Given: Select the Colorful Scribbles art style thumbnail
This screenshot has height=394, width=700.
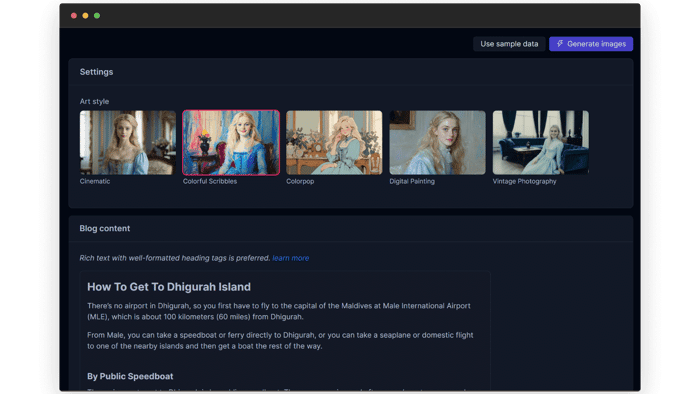Looking at the screenshot, I should pos(231,142).
